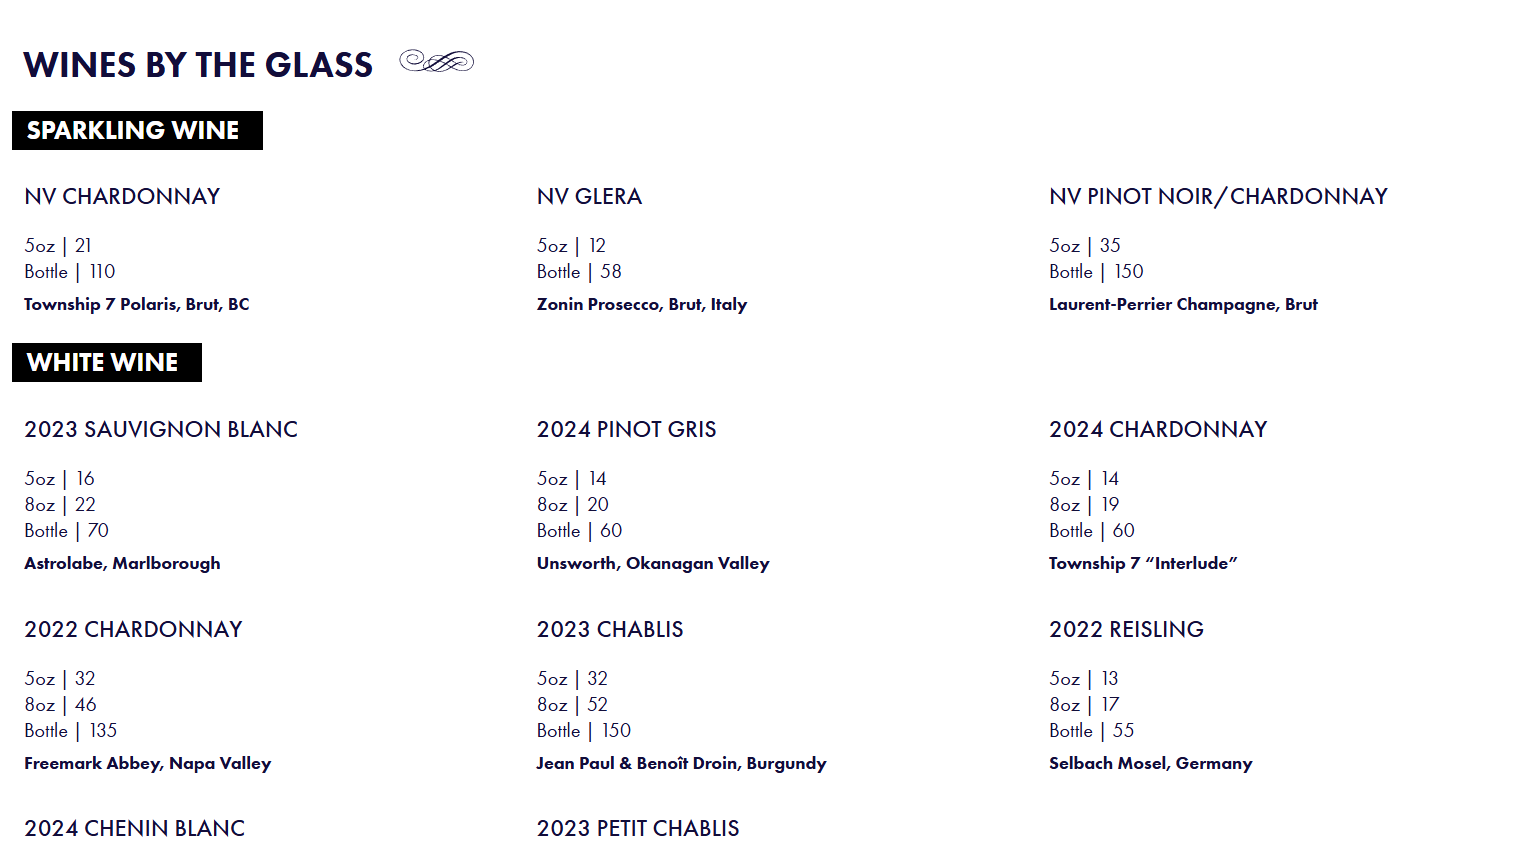Image resolution: width=1516 pixels, height=855 pixels.
Task: Click Zonin Prosecco, Brut, Italy text
Action: [642, 304]
